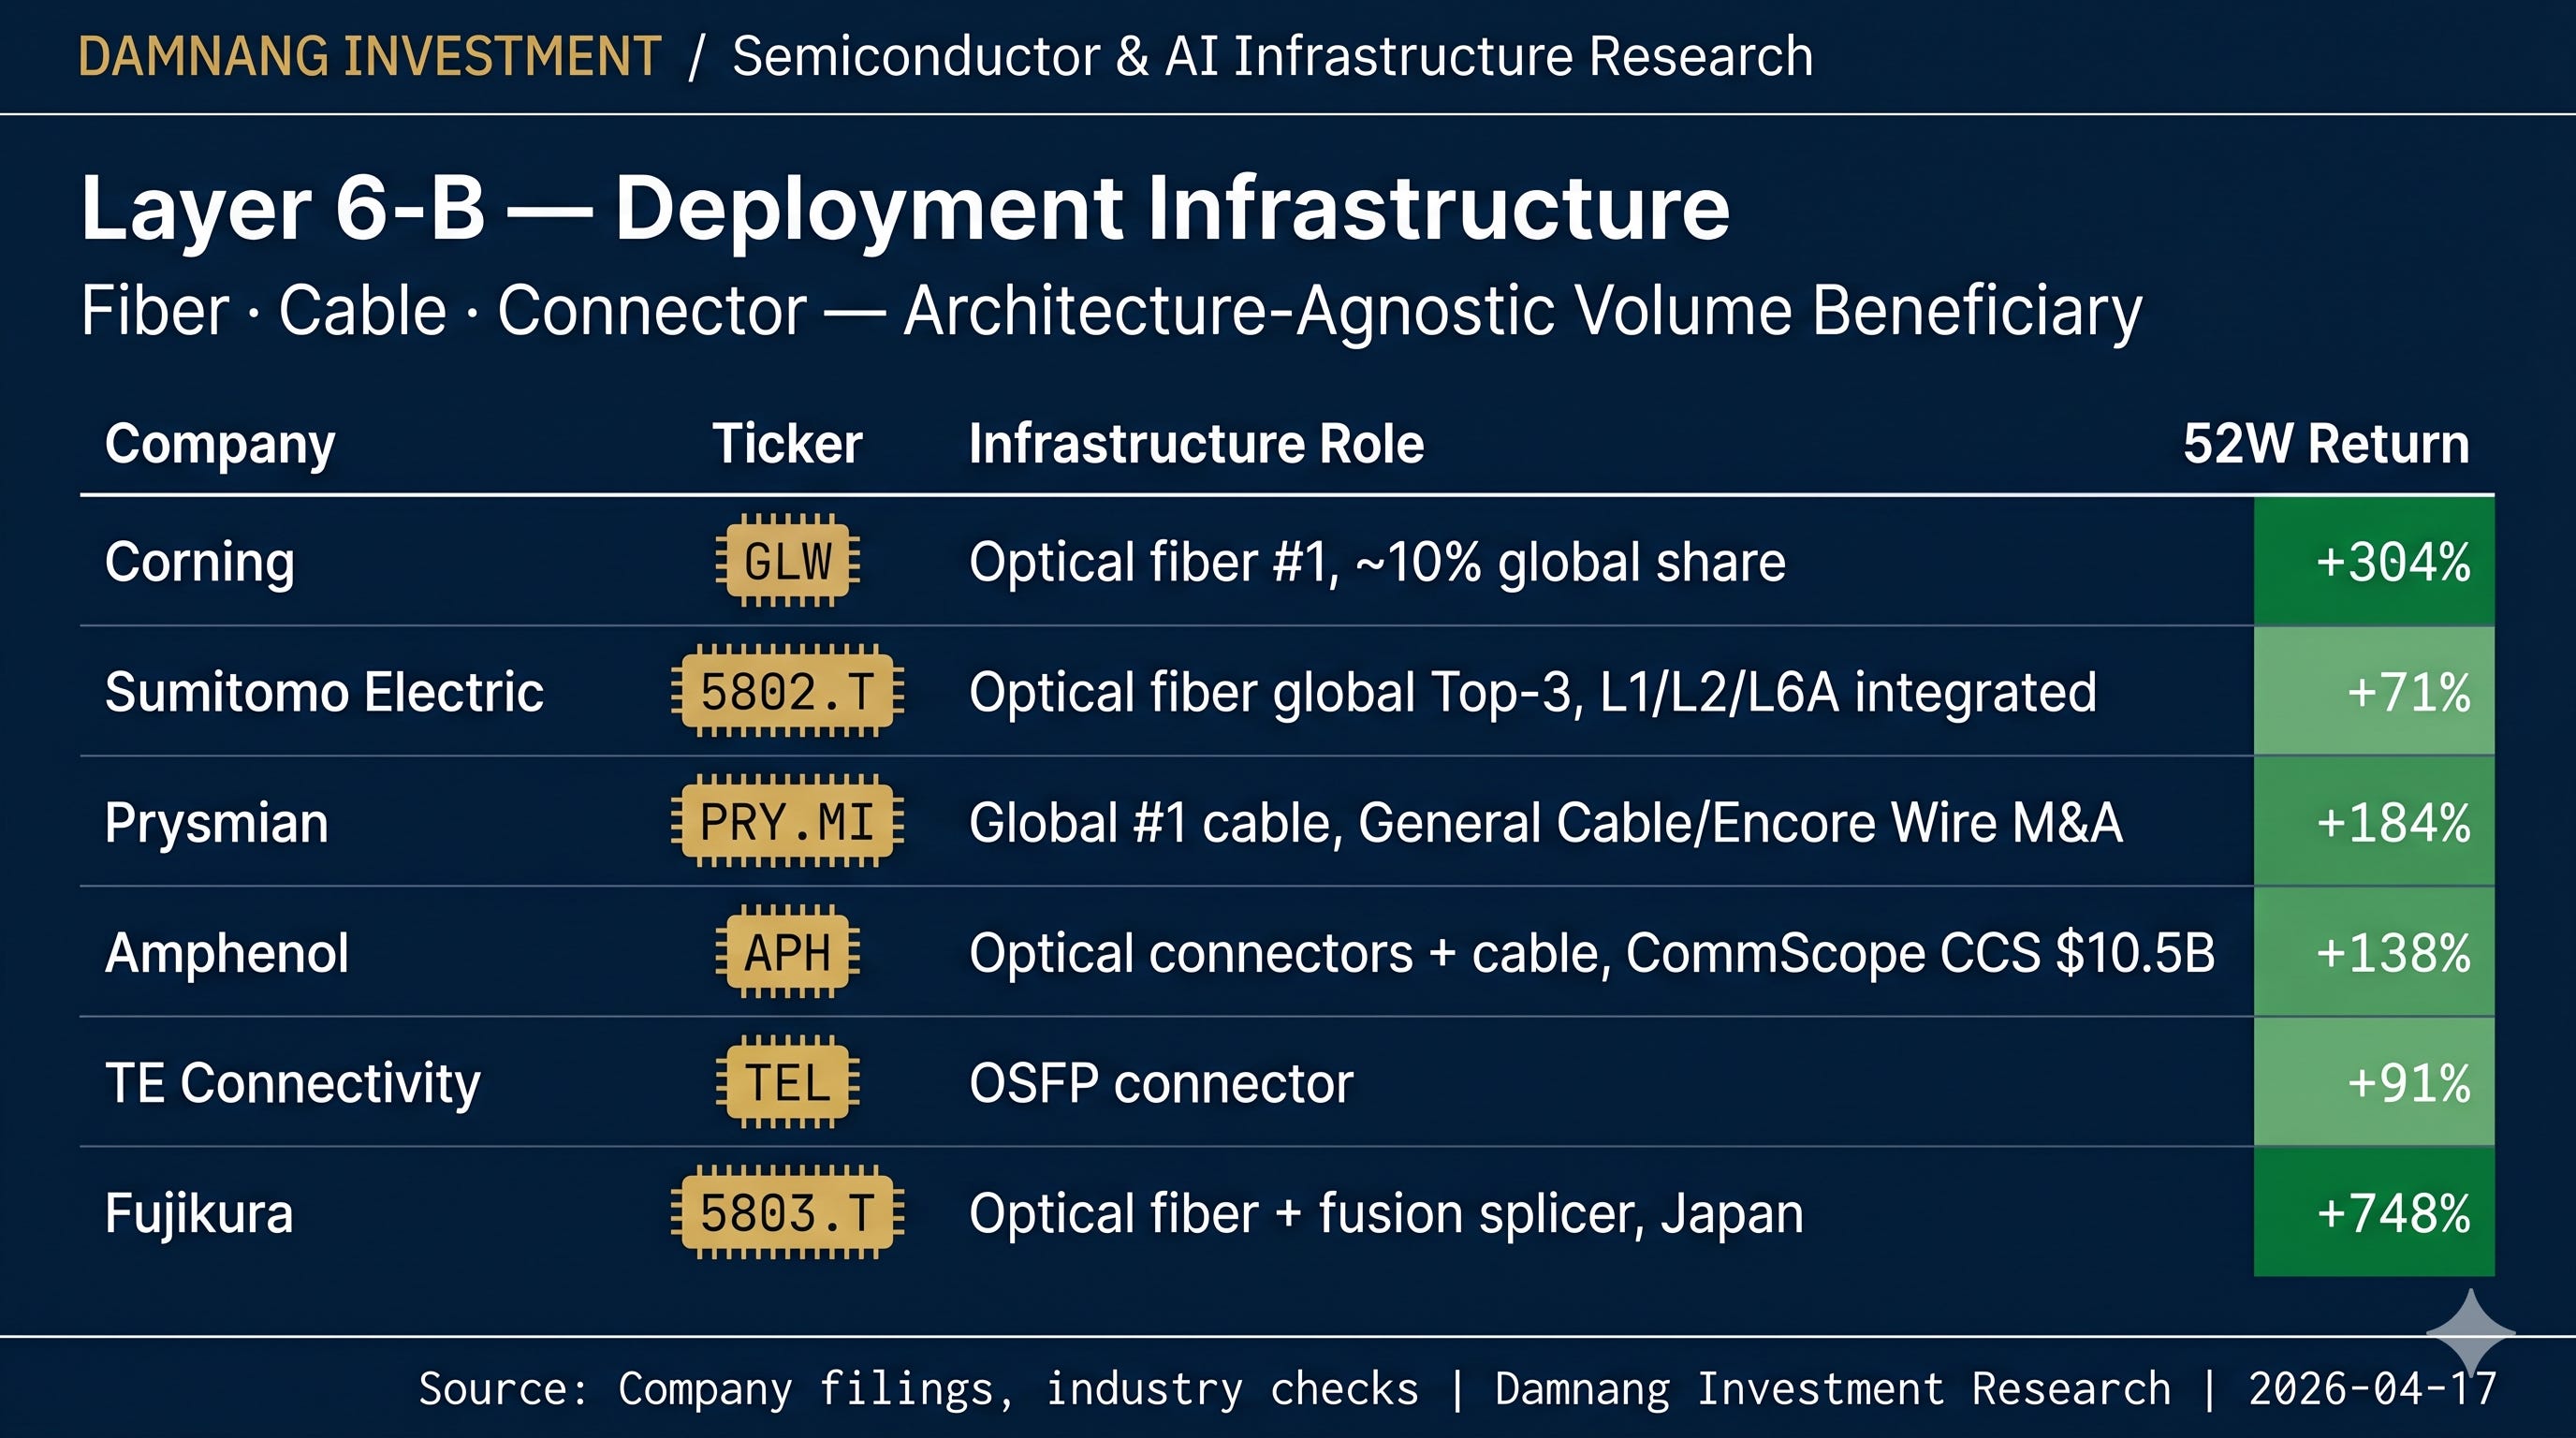2576x1438 pixels.
Task: Select the Amphenol company name
Action: coord(227,954)
